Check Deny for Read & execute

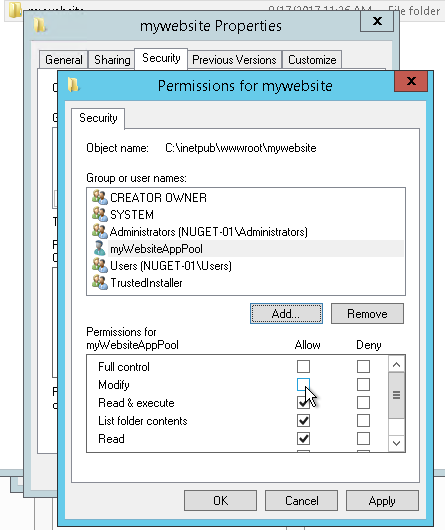coord(363,403)
